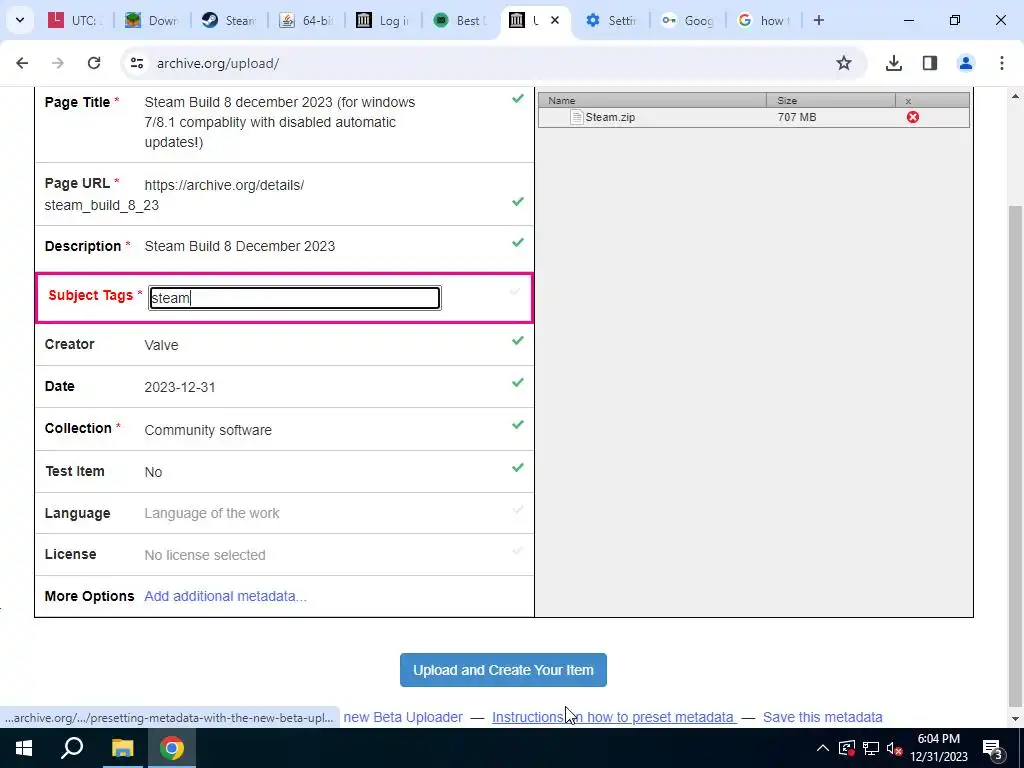
Task: Go back with the browser back arrow
Action: [22, 63]
